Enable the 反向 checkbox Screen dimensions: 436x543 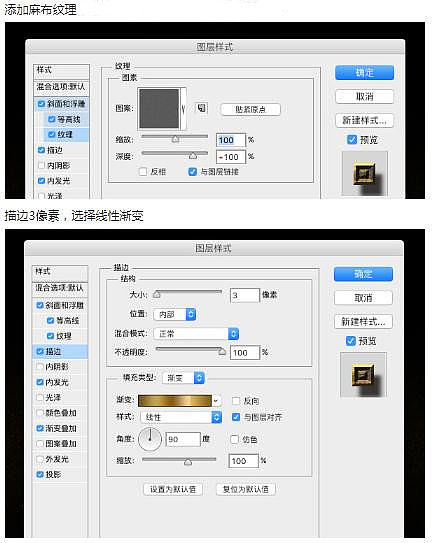[236, 401]
